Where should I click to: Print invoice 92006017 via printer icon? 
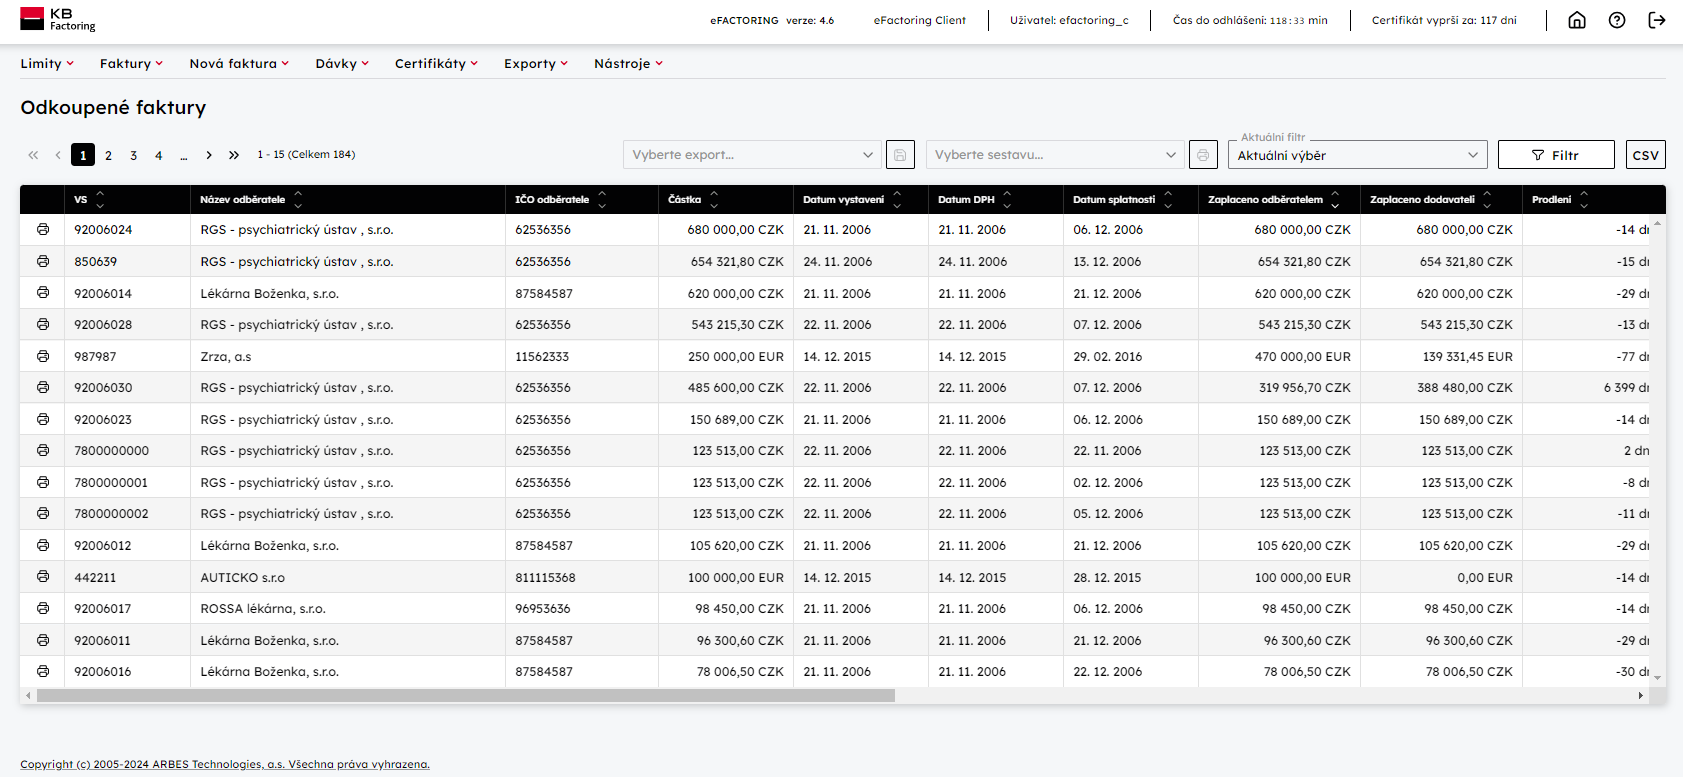click(43, 608)
